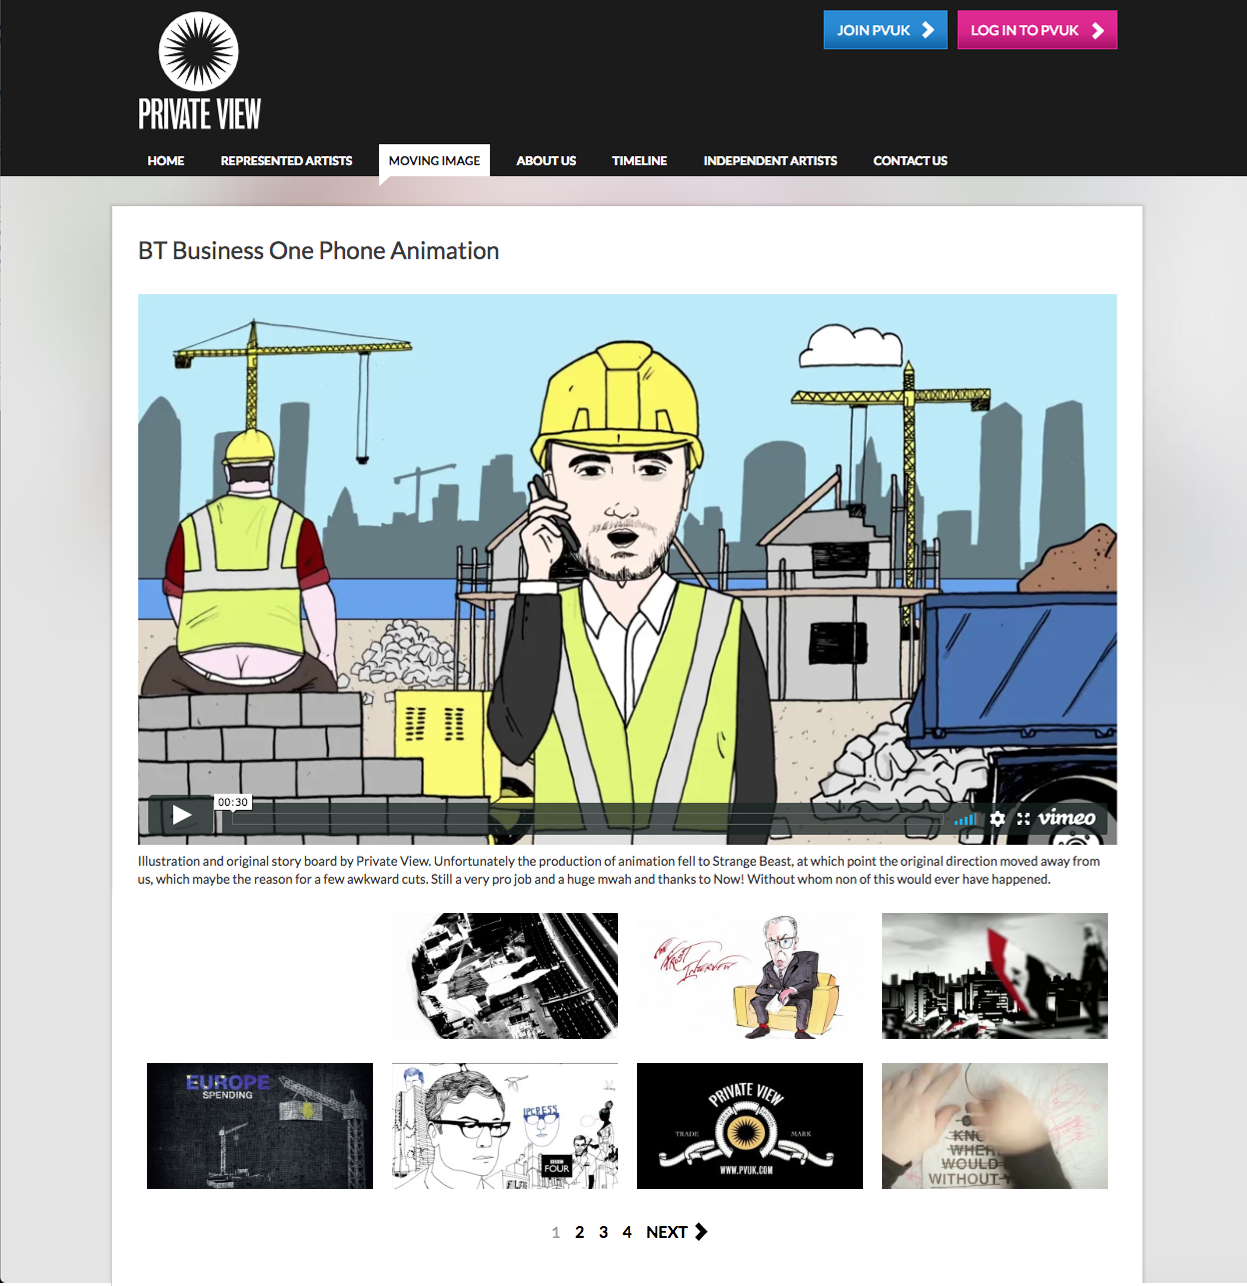Open the Europe Spending thumbnail
Image resolution: width=1247 pixels, height=1286 pixels.
pos(260,1126)
